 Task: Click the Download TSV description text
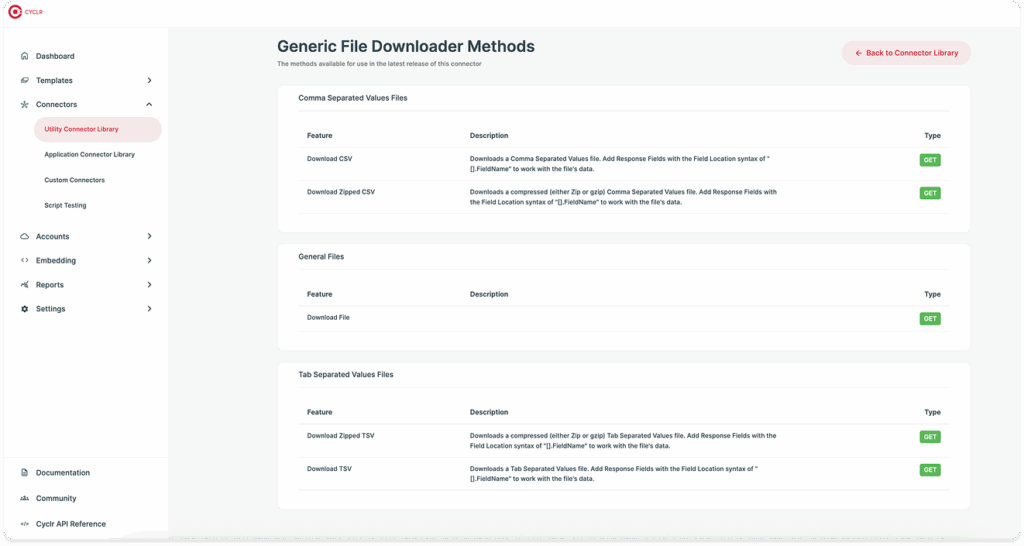point(614,474)
